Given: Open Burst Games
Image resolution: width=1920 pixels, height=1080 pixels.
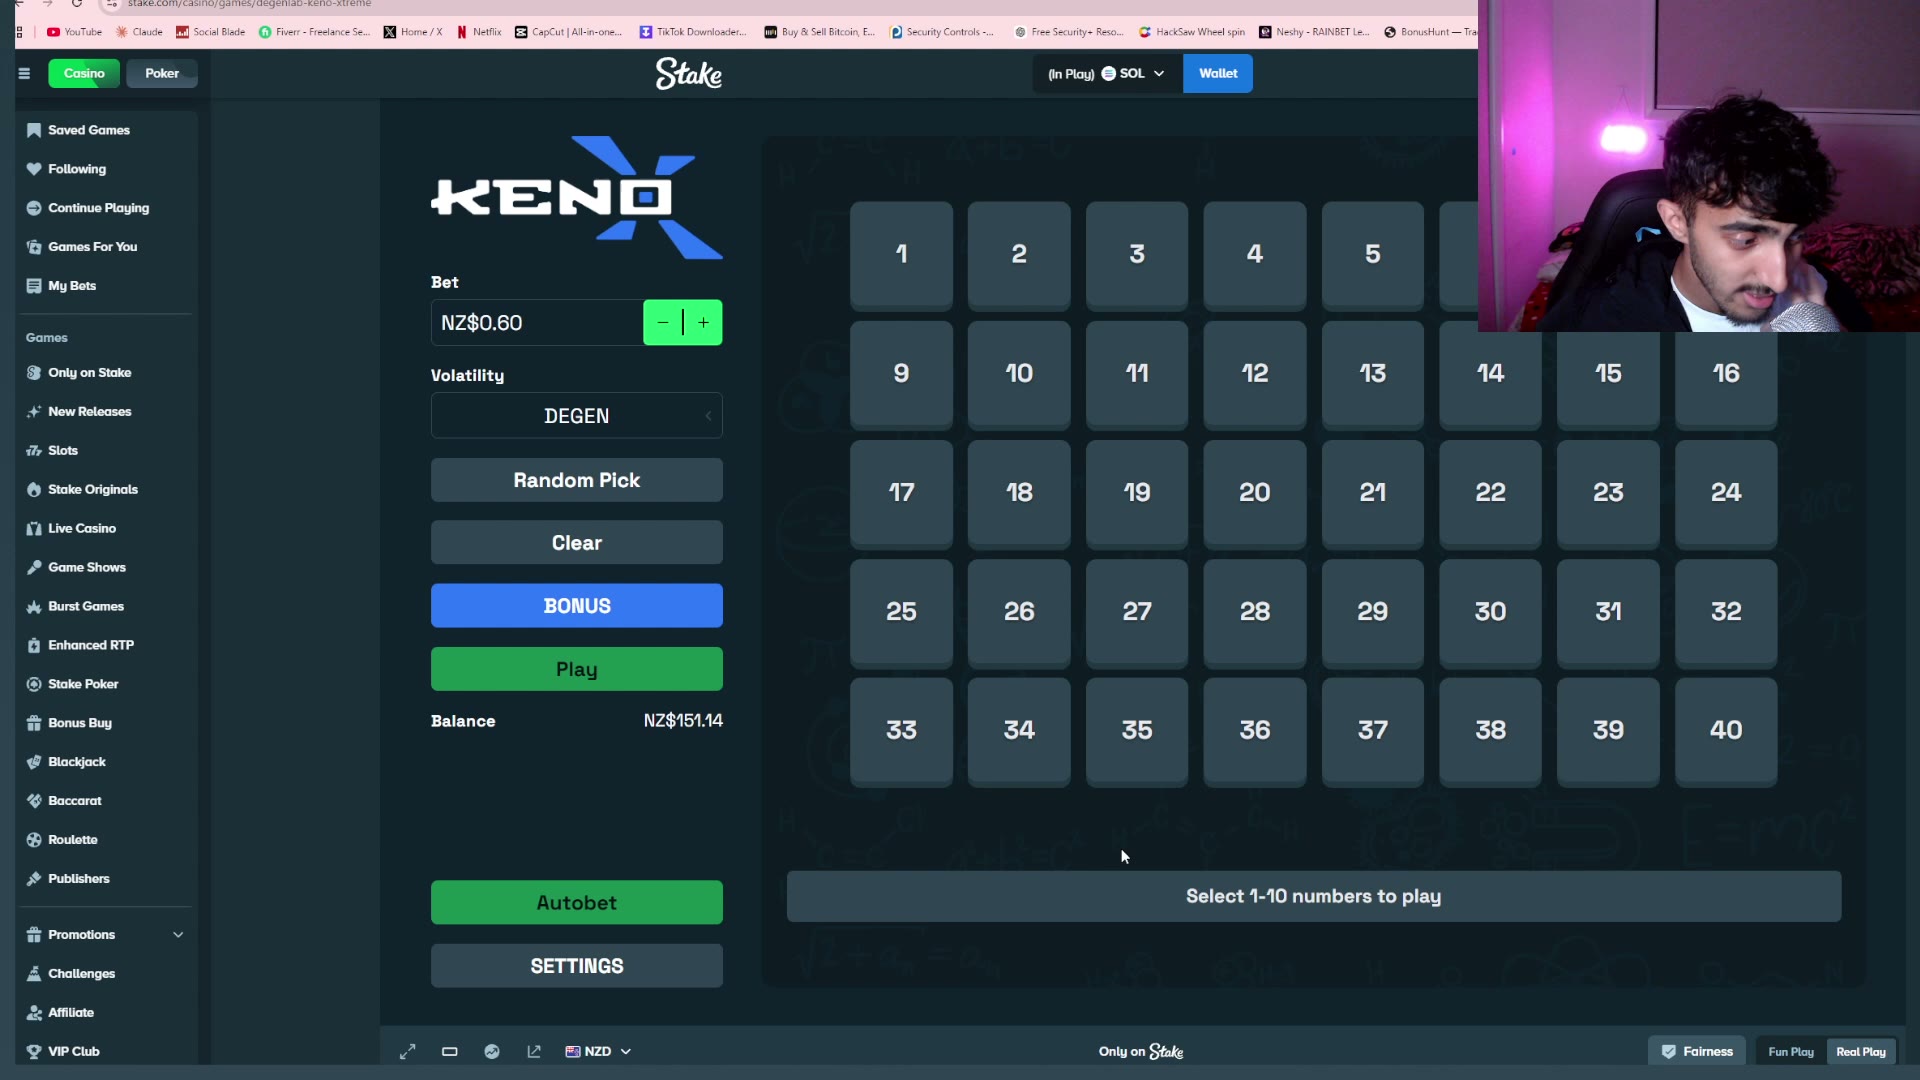Looking at the screenshot, I should tap(85, 607).
